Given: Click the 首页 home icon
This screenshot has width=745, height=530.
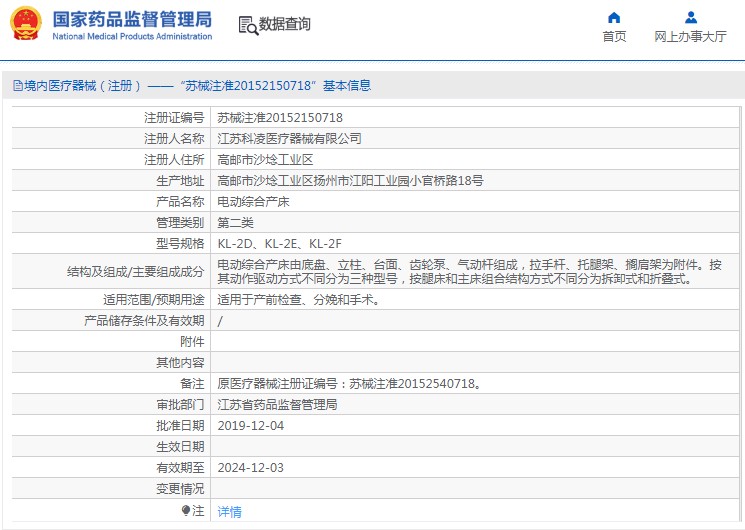Looking at the screenshot, I should 614,18.
